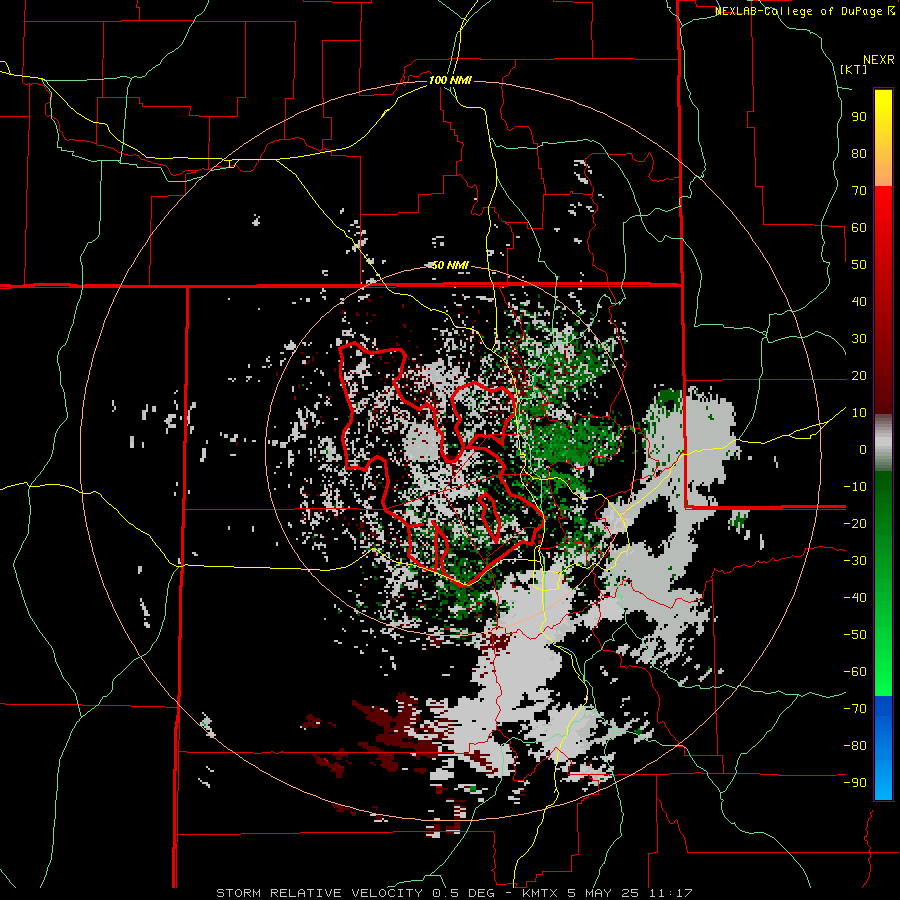Click the -20 label on the velocity scale
This screenshot has width=900, height=900.
(855, 523)
